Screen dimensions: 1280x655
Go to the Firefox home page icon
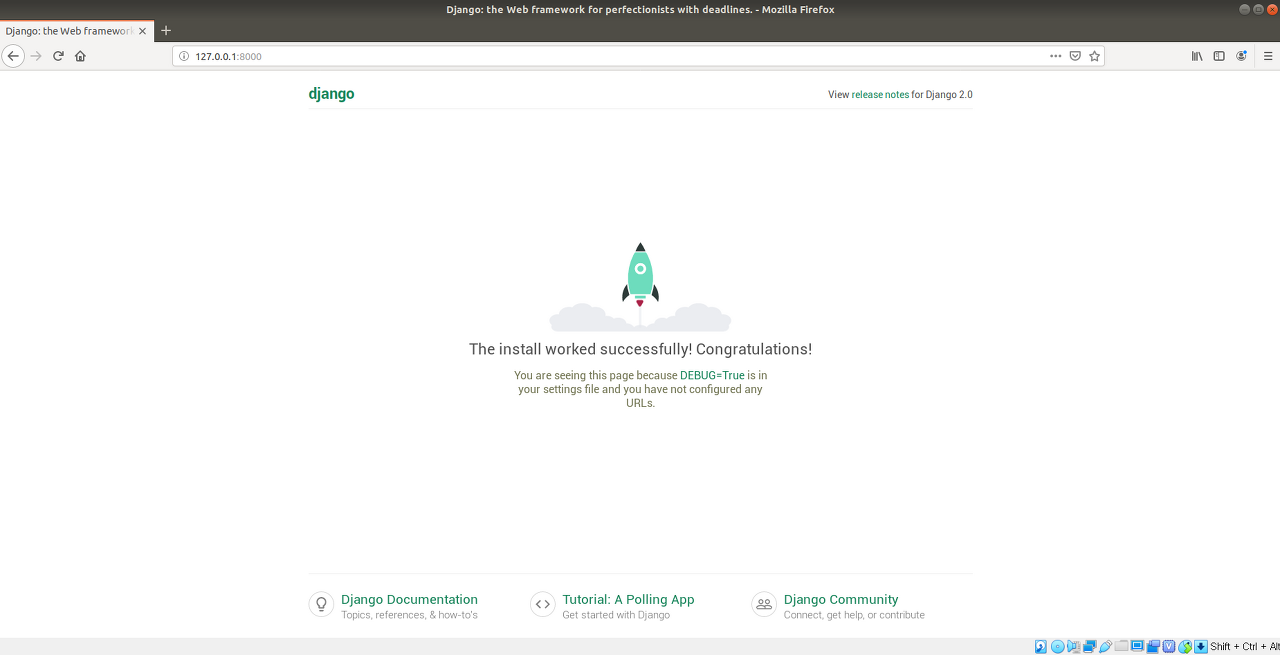point(80,56)
